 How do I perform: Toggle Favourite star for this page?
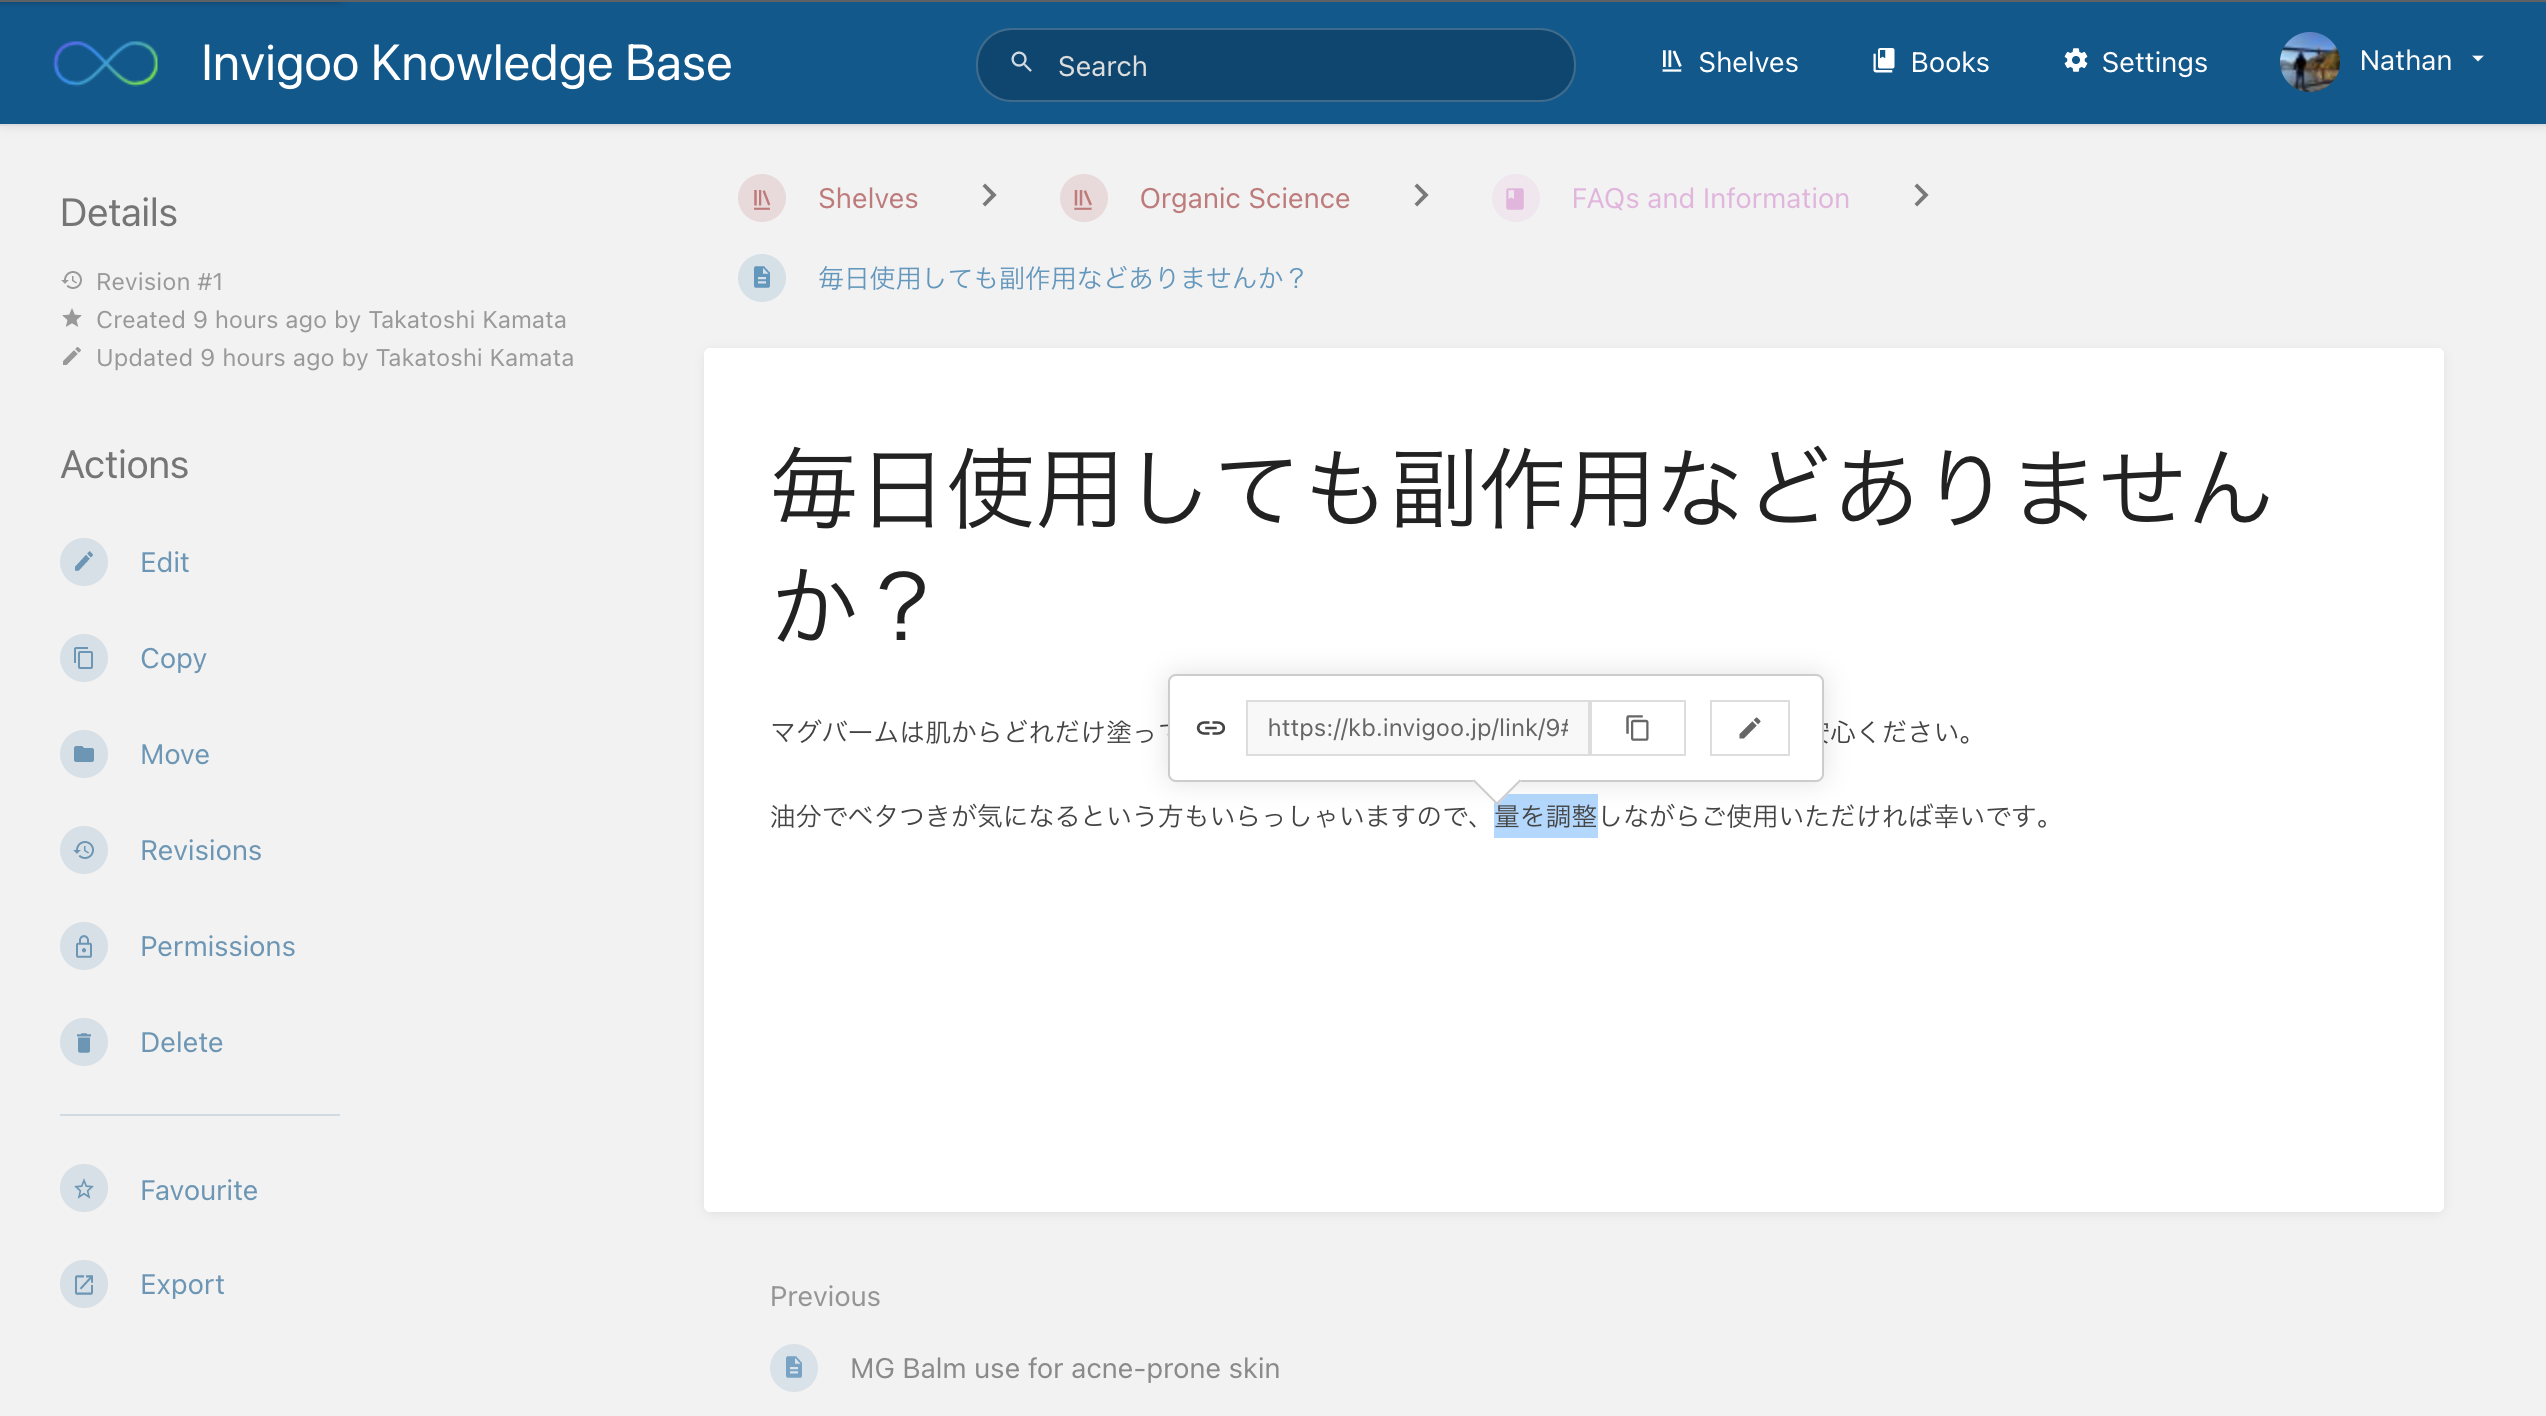[x=84, y=1189]
